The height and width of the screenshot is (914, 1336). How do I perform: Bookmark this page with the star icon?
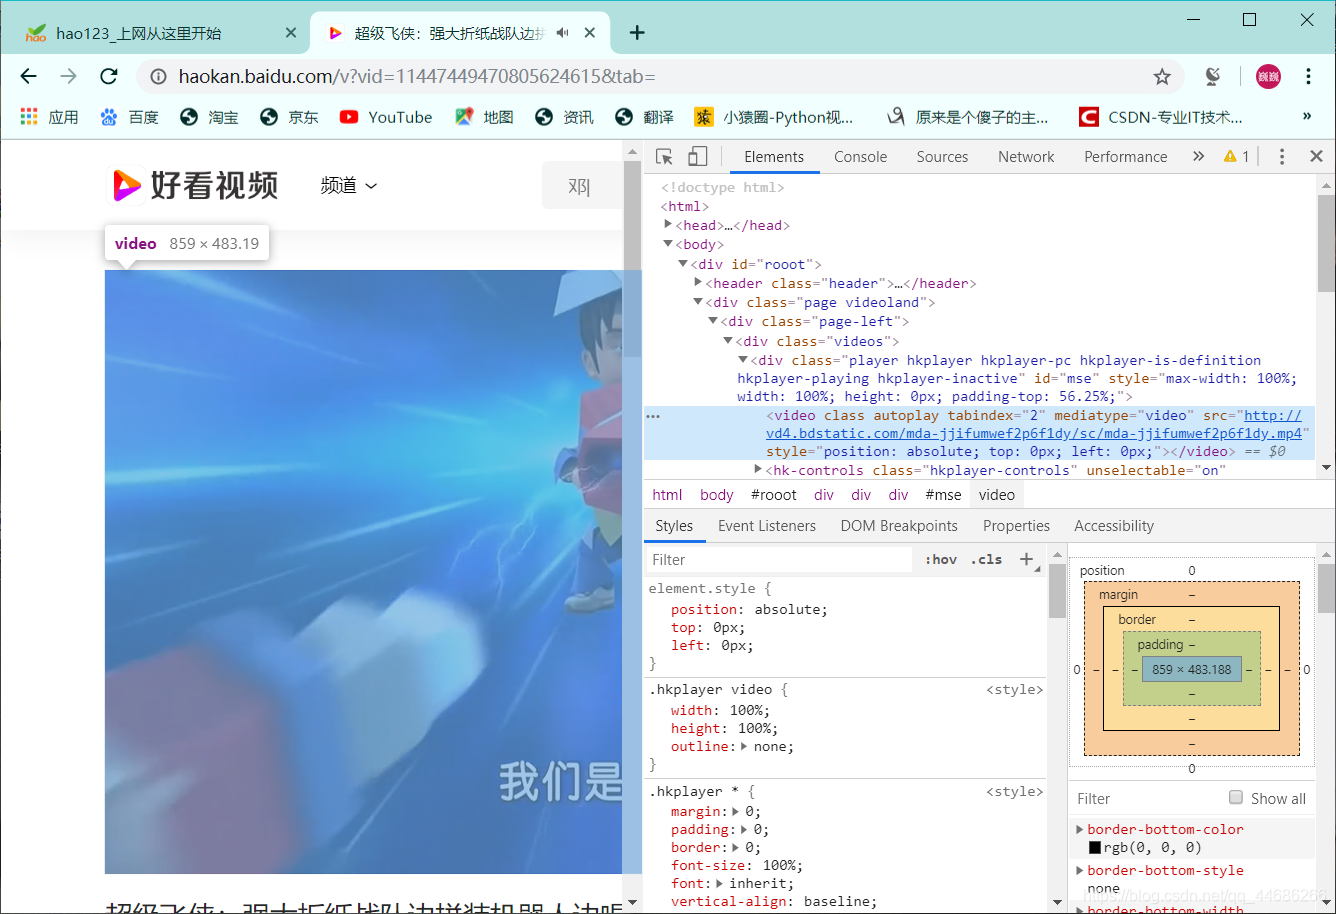click(x=1162, y=77)
